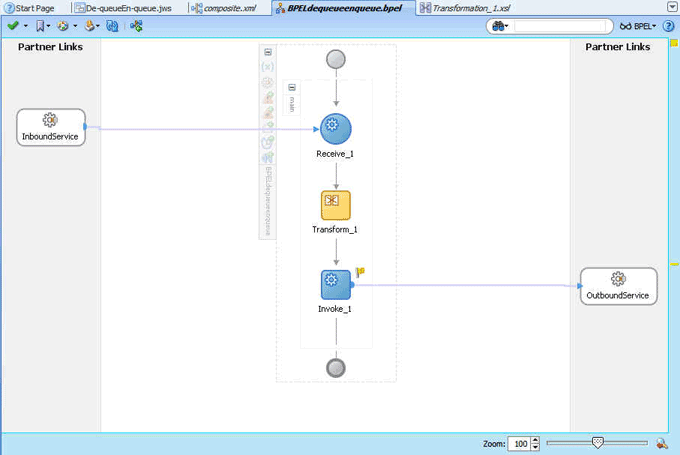Image resolution: width=680 pixels, height=455 pixels.
Task: Click the Transform_1 label text
Action: tap(335, 229)
